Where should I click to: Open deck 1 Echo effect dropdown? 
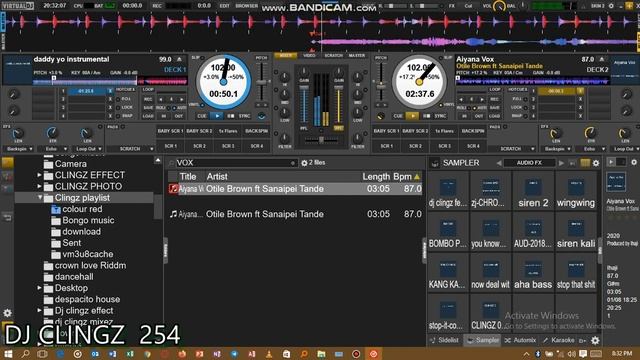pos(53,149)
